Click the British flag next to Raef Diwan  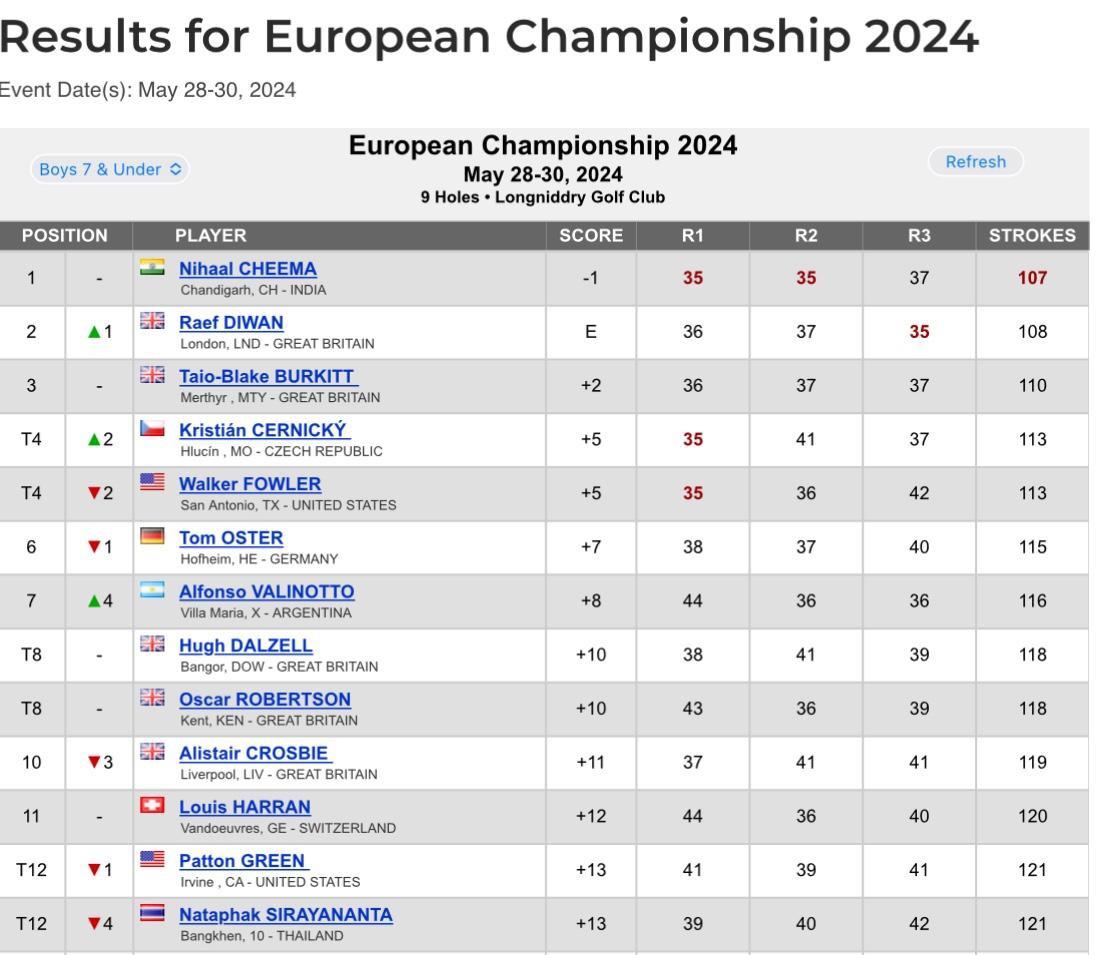(152, 321)
